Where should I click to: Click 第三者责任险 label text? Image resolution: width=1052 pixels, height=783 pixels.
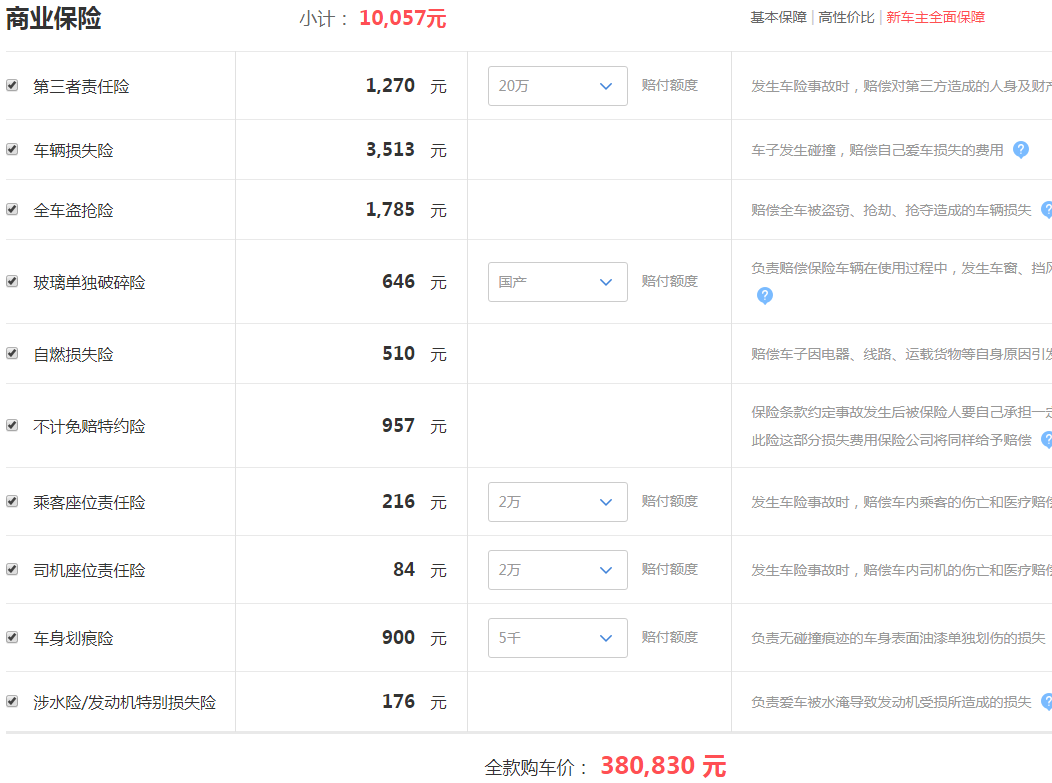[x=81, y=87]
